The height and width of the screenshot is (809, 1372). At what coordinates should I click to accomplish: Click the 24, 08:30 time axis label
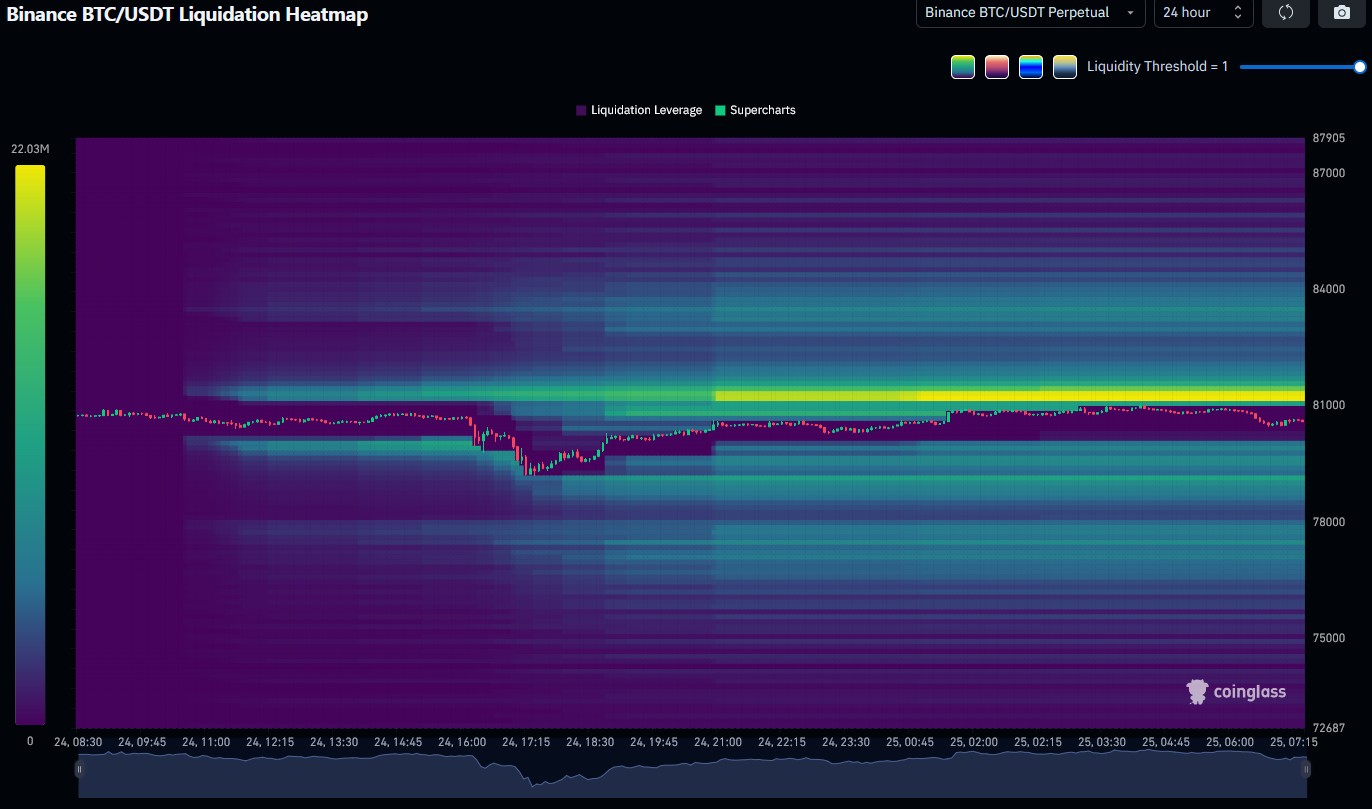(78, 742)
